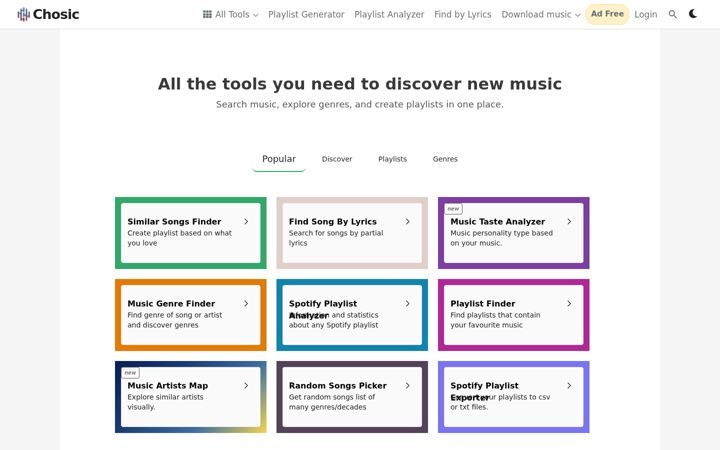Image resolution: width=720 pixels, height=450 pixels.
Task: Click 'Music personality type based on your music.'
Action: (501, 238)
